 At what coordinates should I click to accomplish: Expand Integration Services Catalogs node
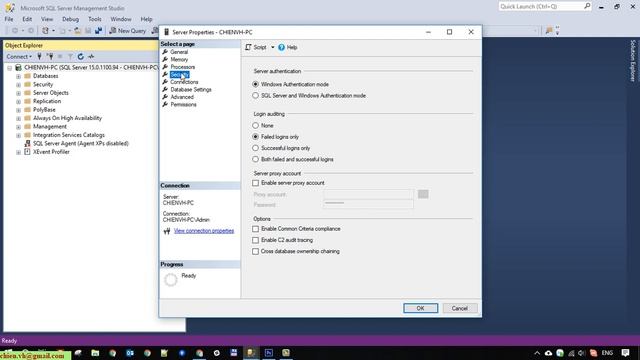18,135
